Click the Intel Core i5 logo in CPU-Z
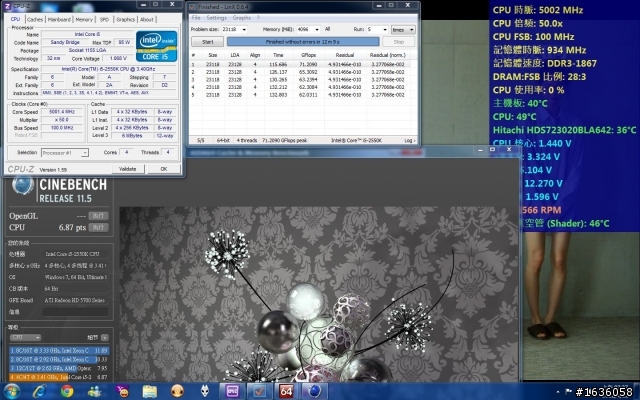Viewport: 640px width, 400px height. click(x=157, y=46)
